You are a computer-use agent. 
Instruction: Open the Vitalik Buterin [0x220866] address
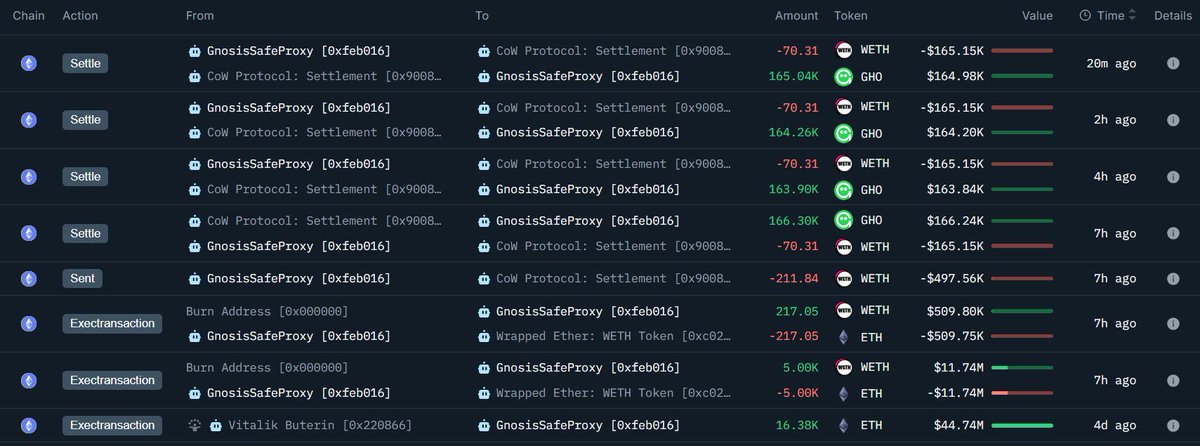(x=319, y=425)
